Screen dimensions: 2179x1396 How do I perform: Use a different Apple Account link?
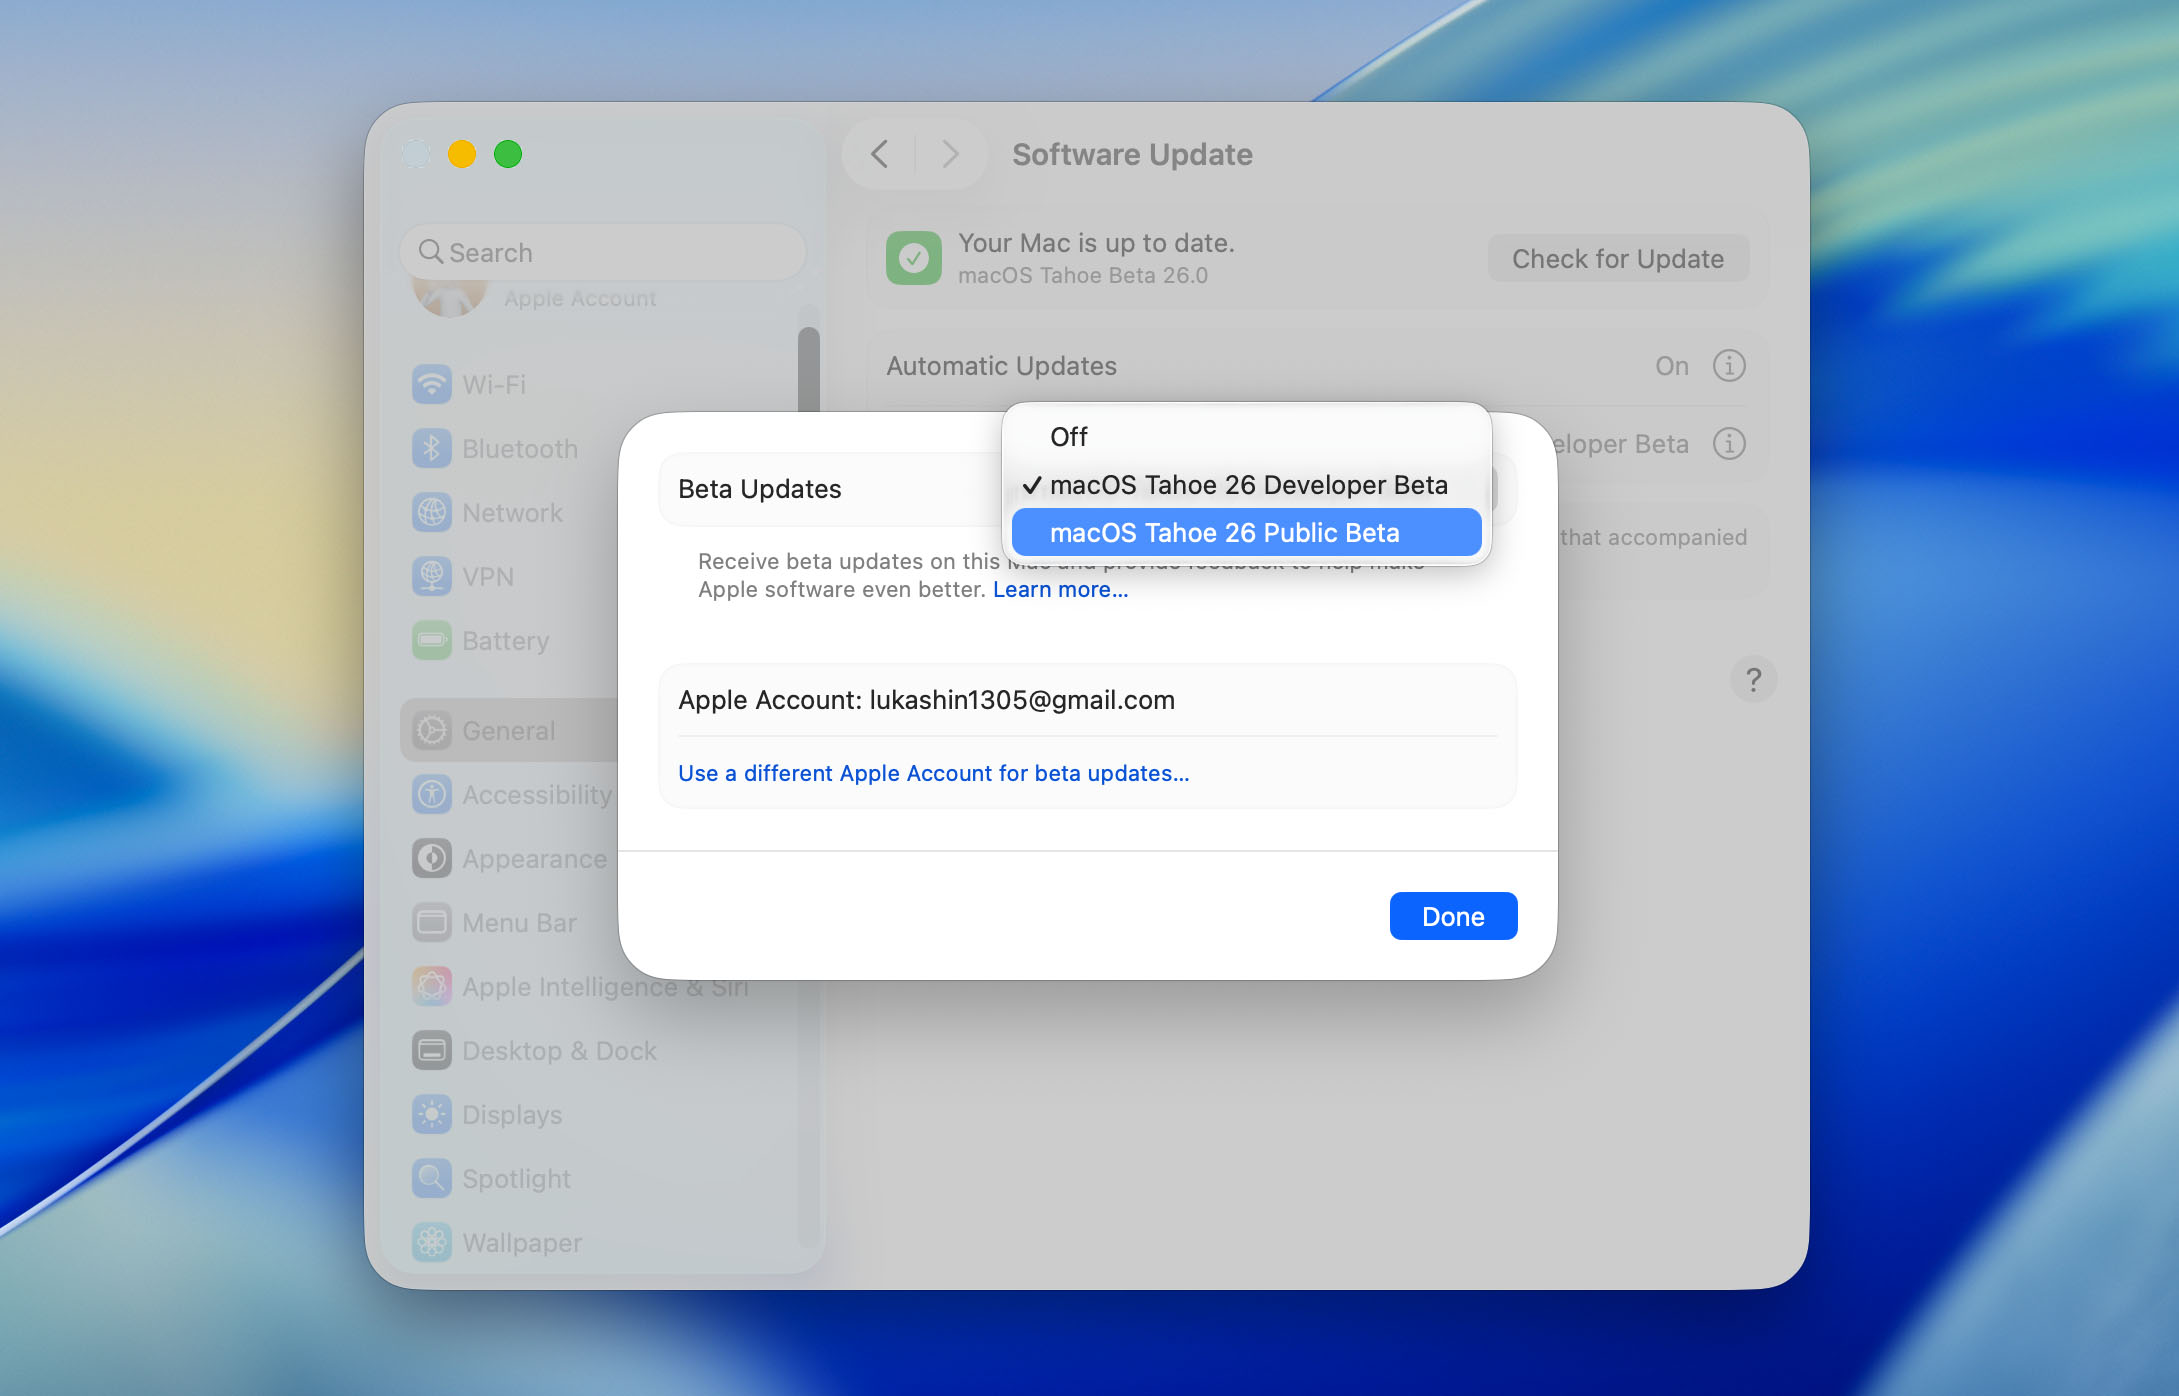coord(933,773)
